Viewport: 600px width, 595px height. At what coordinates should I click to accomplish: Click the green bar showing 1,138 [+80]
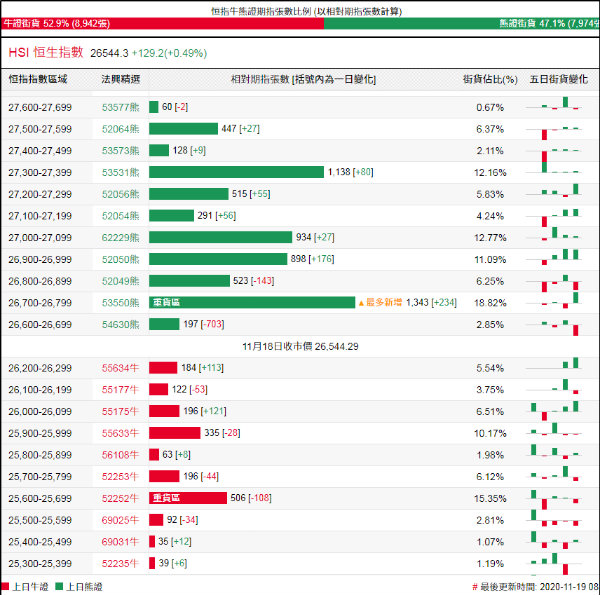click(236, 172)
